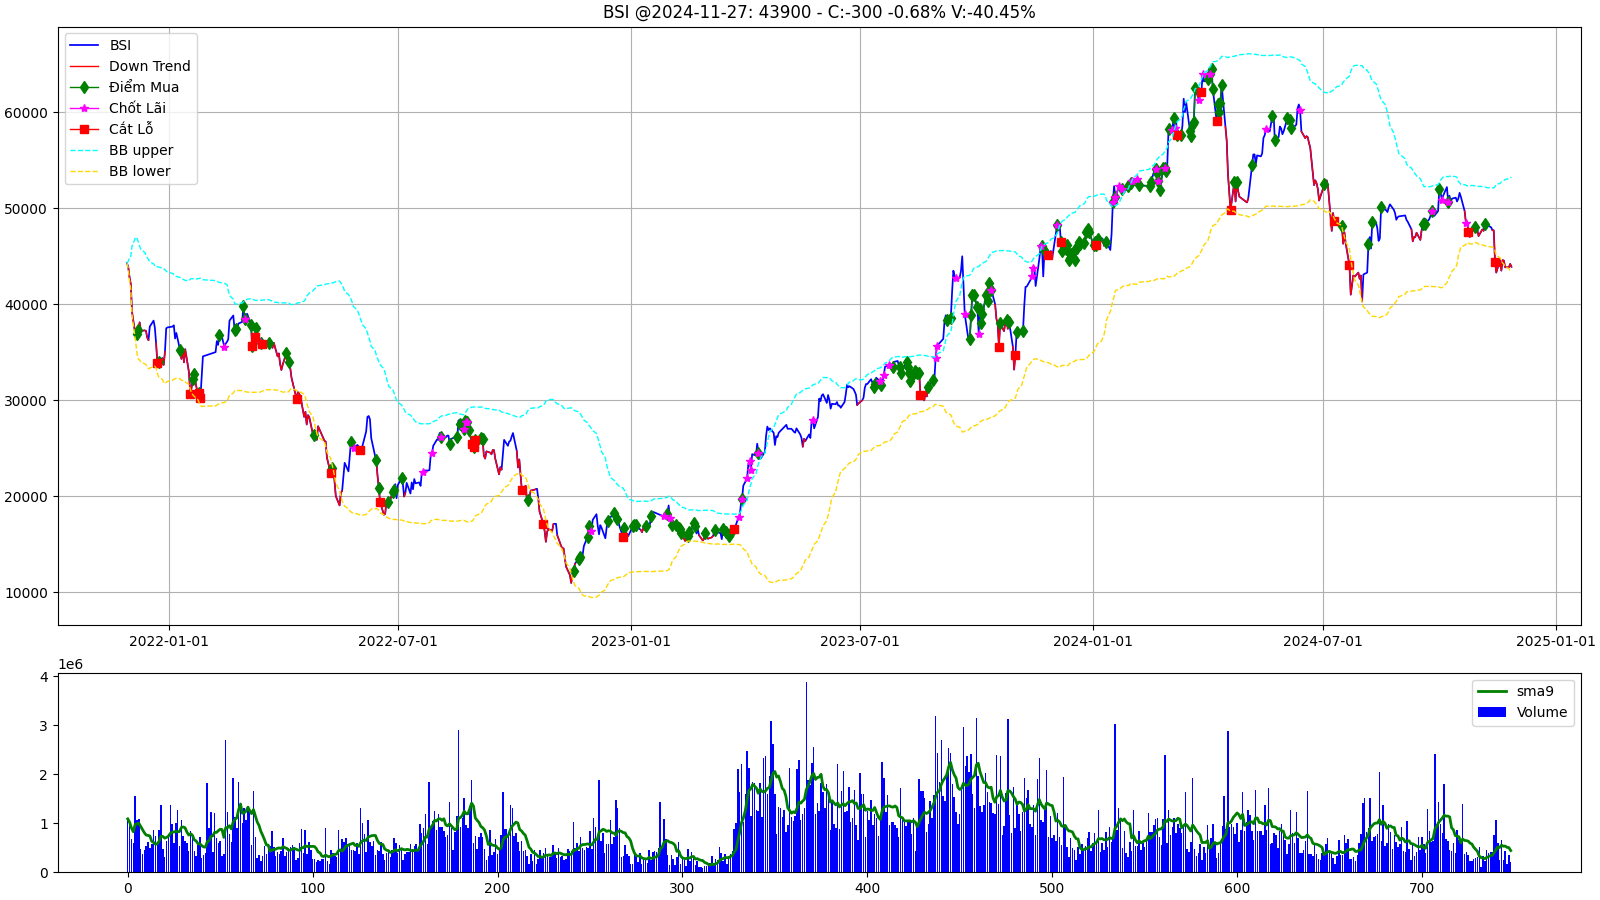Click the 400 tick on the volume x-axis
Screen dimensions: 1600x900
coord(867,888)
